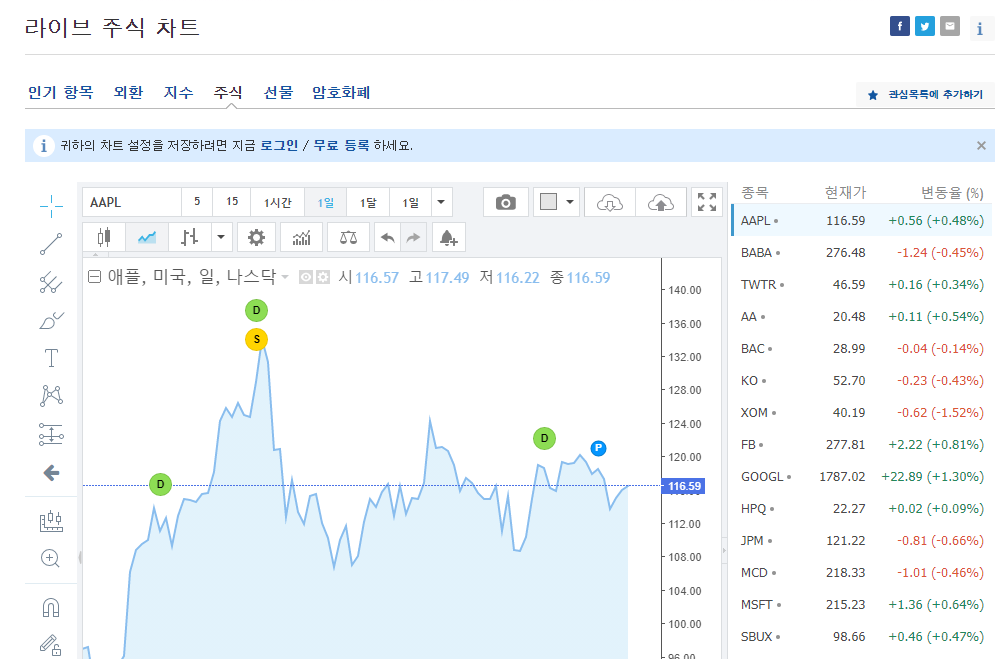Enter fullscreen mode for the chart
Screen dimensions: 1000x659
(x=707, y=203)
